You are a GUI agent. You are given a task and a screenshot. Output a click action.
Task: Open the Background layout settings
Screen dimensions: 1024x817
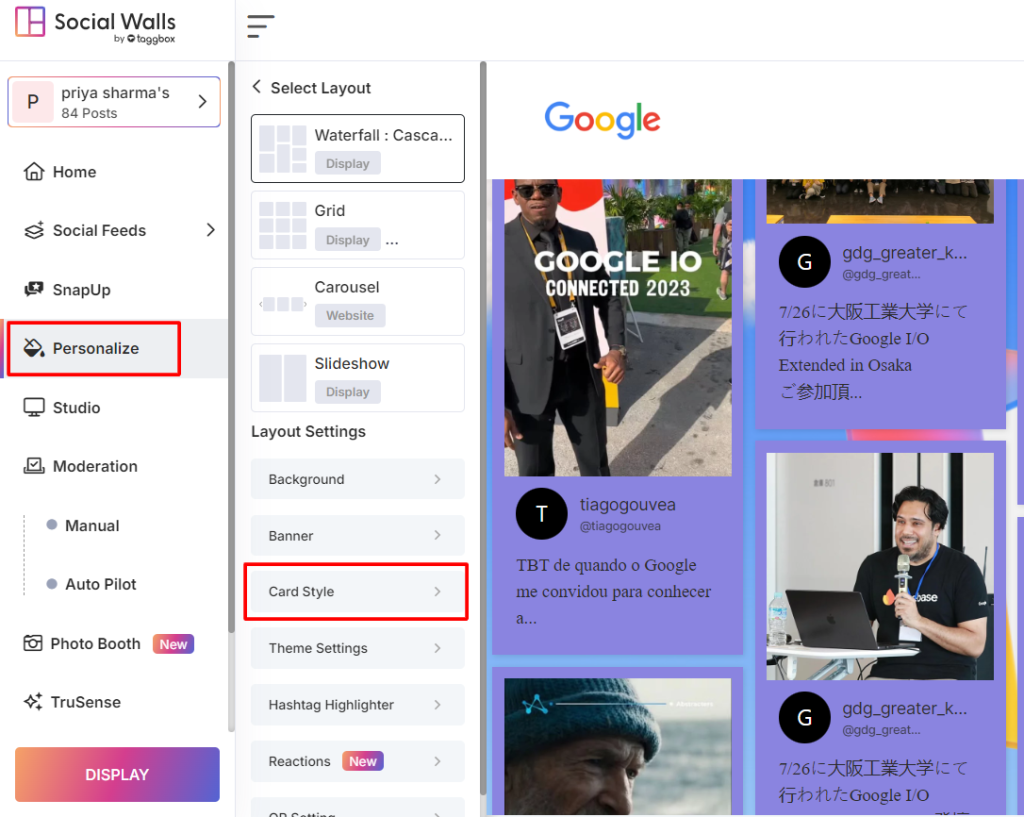coord(357,479)
